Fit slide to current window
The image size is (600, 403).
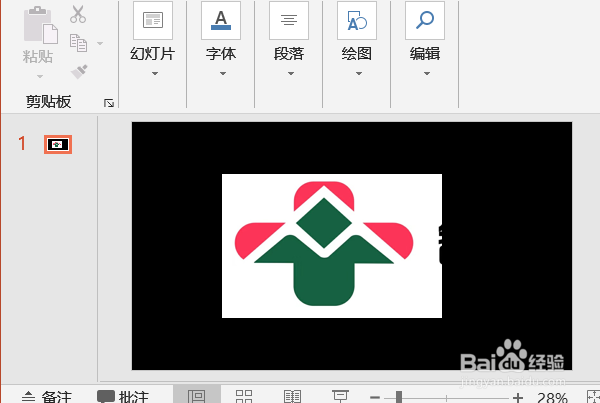(593, 397)
